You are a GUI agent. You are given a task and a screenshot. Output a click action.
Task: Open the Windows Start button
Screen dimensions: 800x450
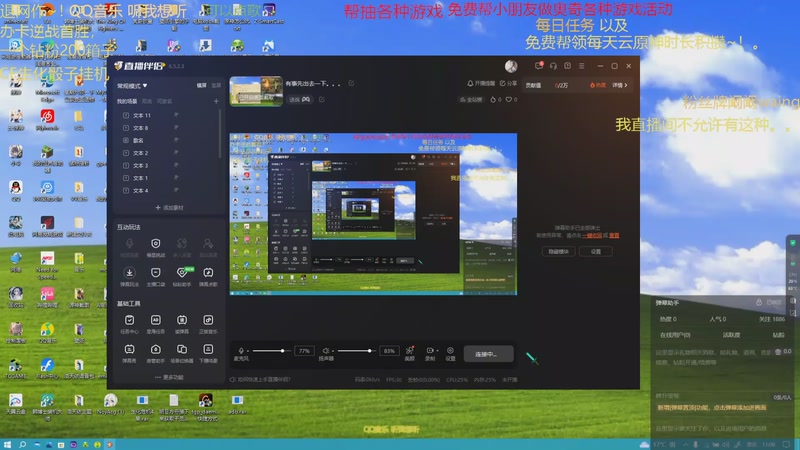[x=7, y=444]
